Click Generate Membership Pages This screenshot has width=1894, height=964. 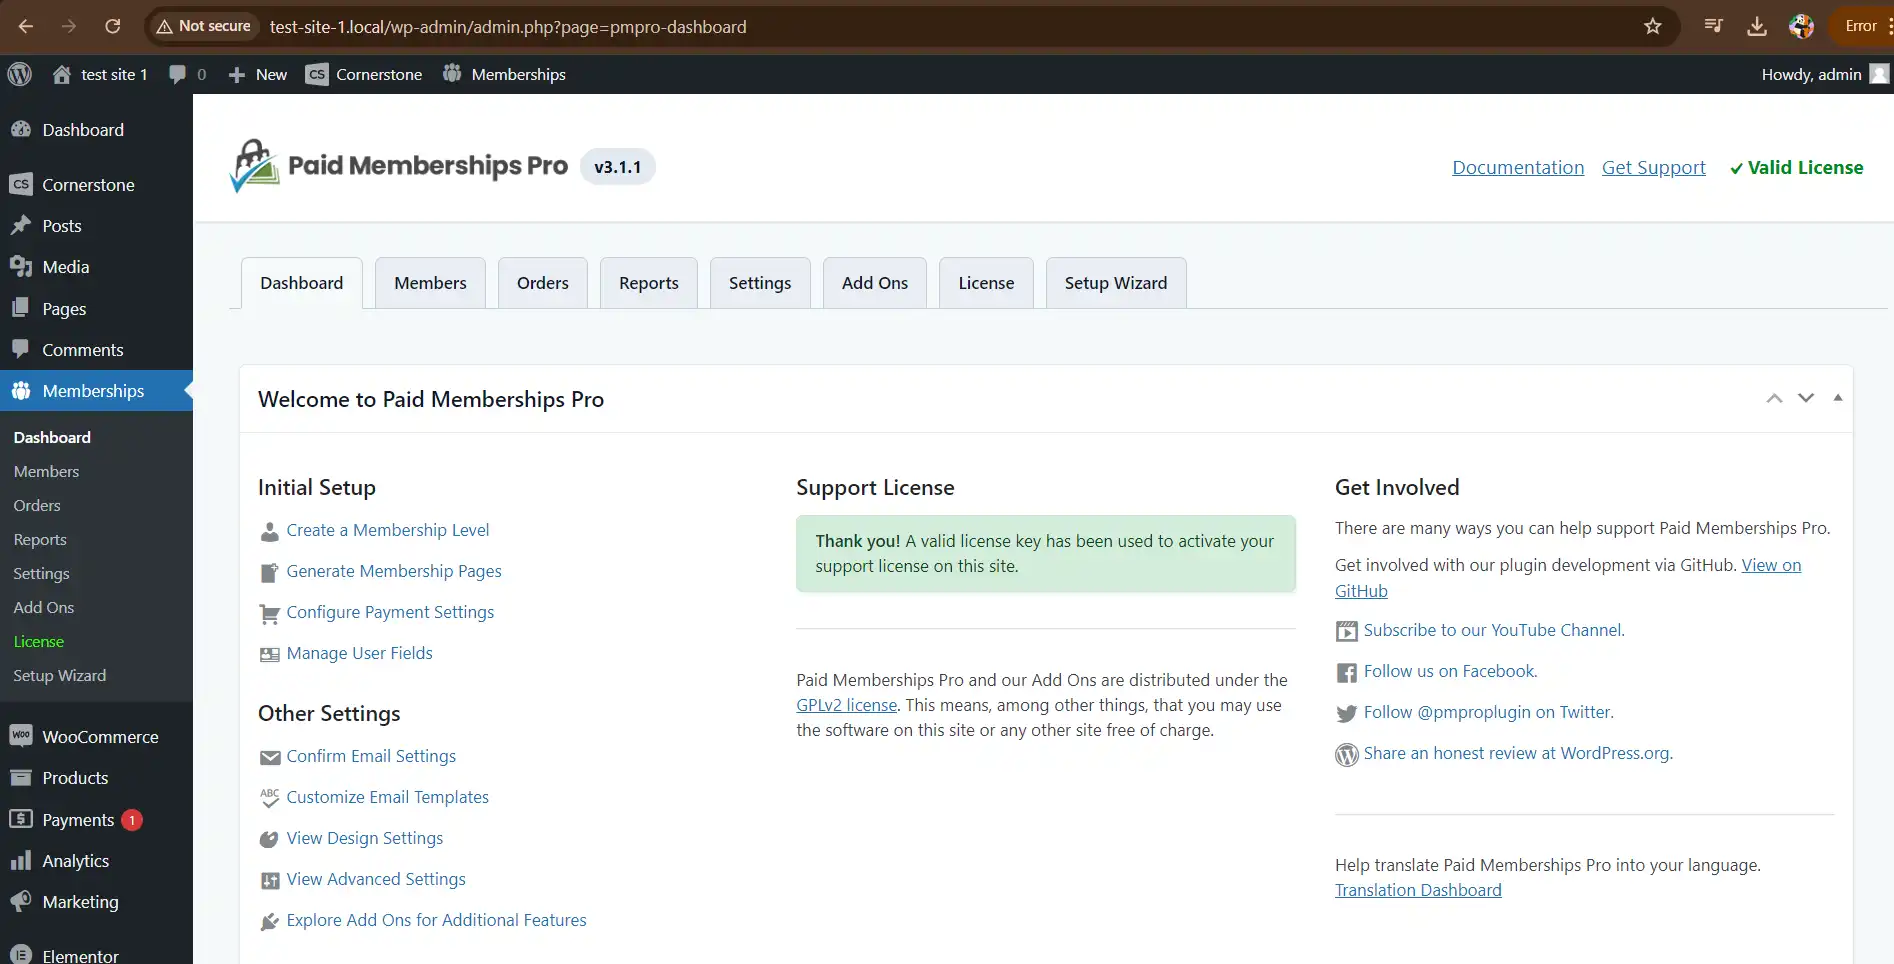pos(394,571)
